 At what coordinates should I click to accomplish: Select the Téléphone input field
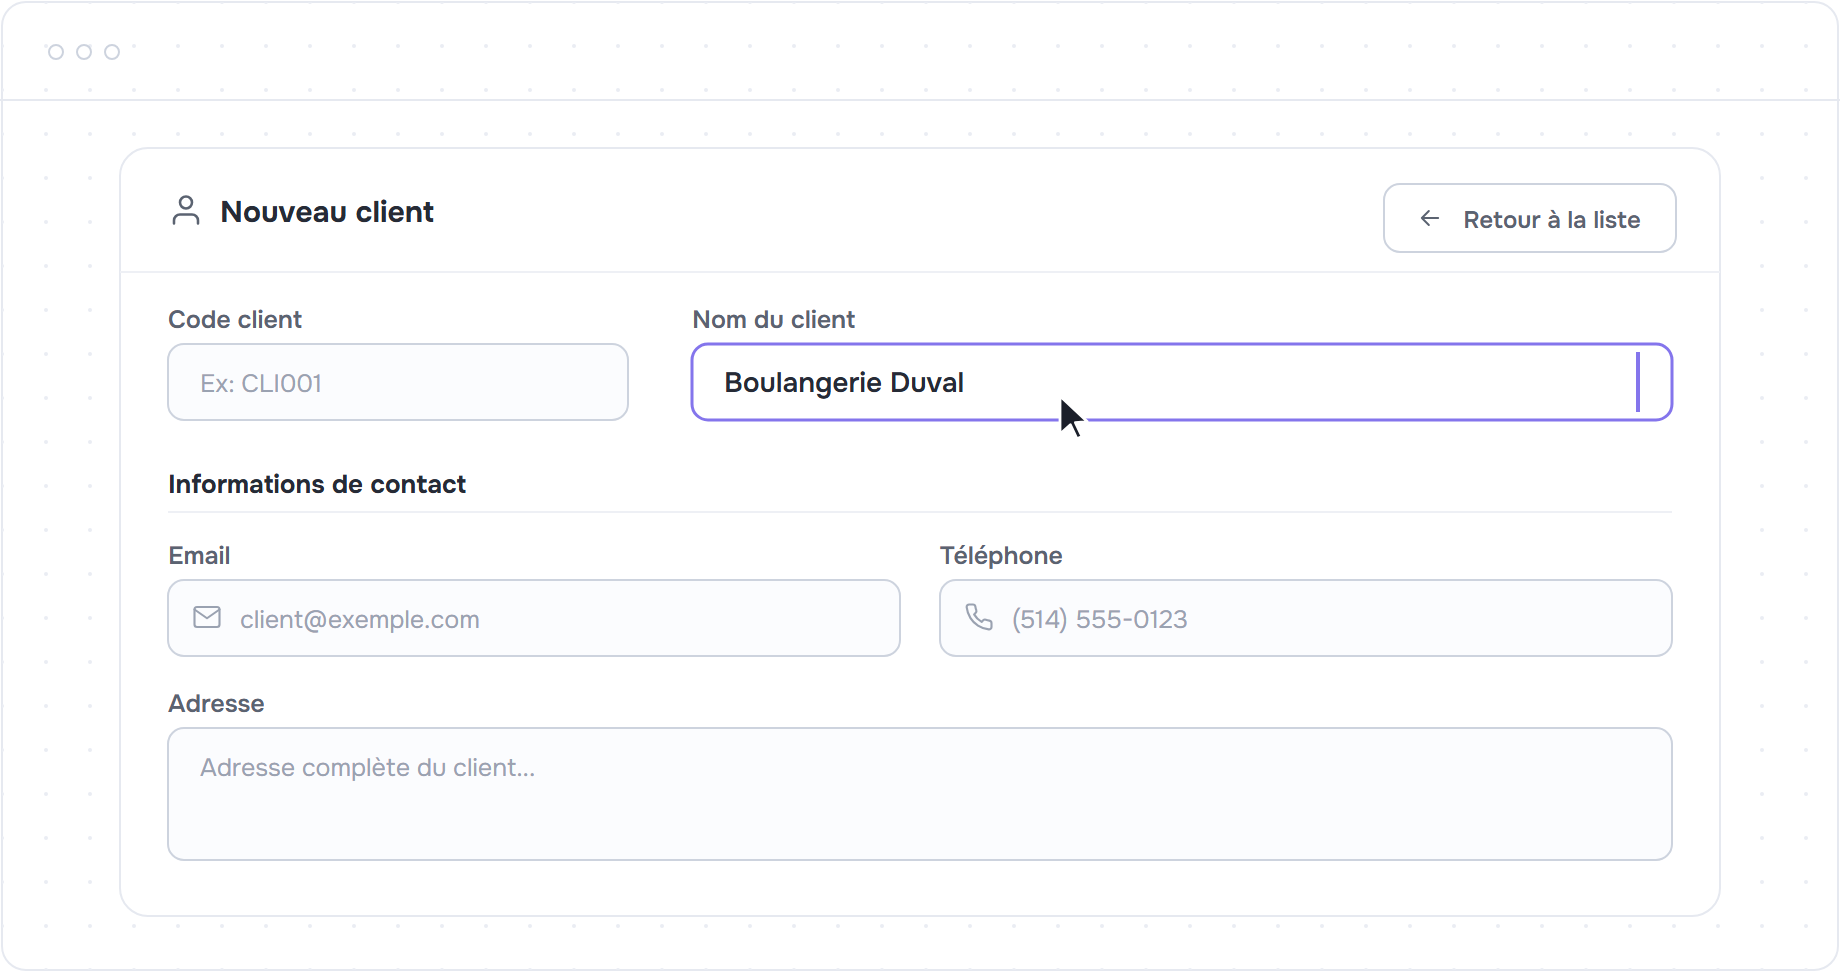pyautogui.click(x=1306, y=618)
